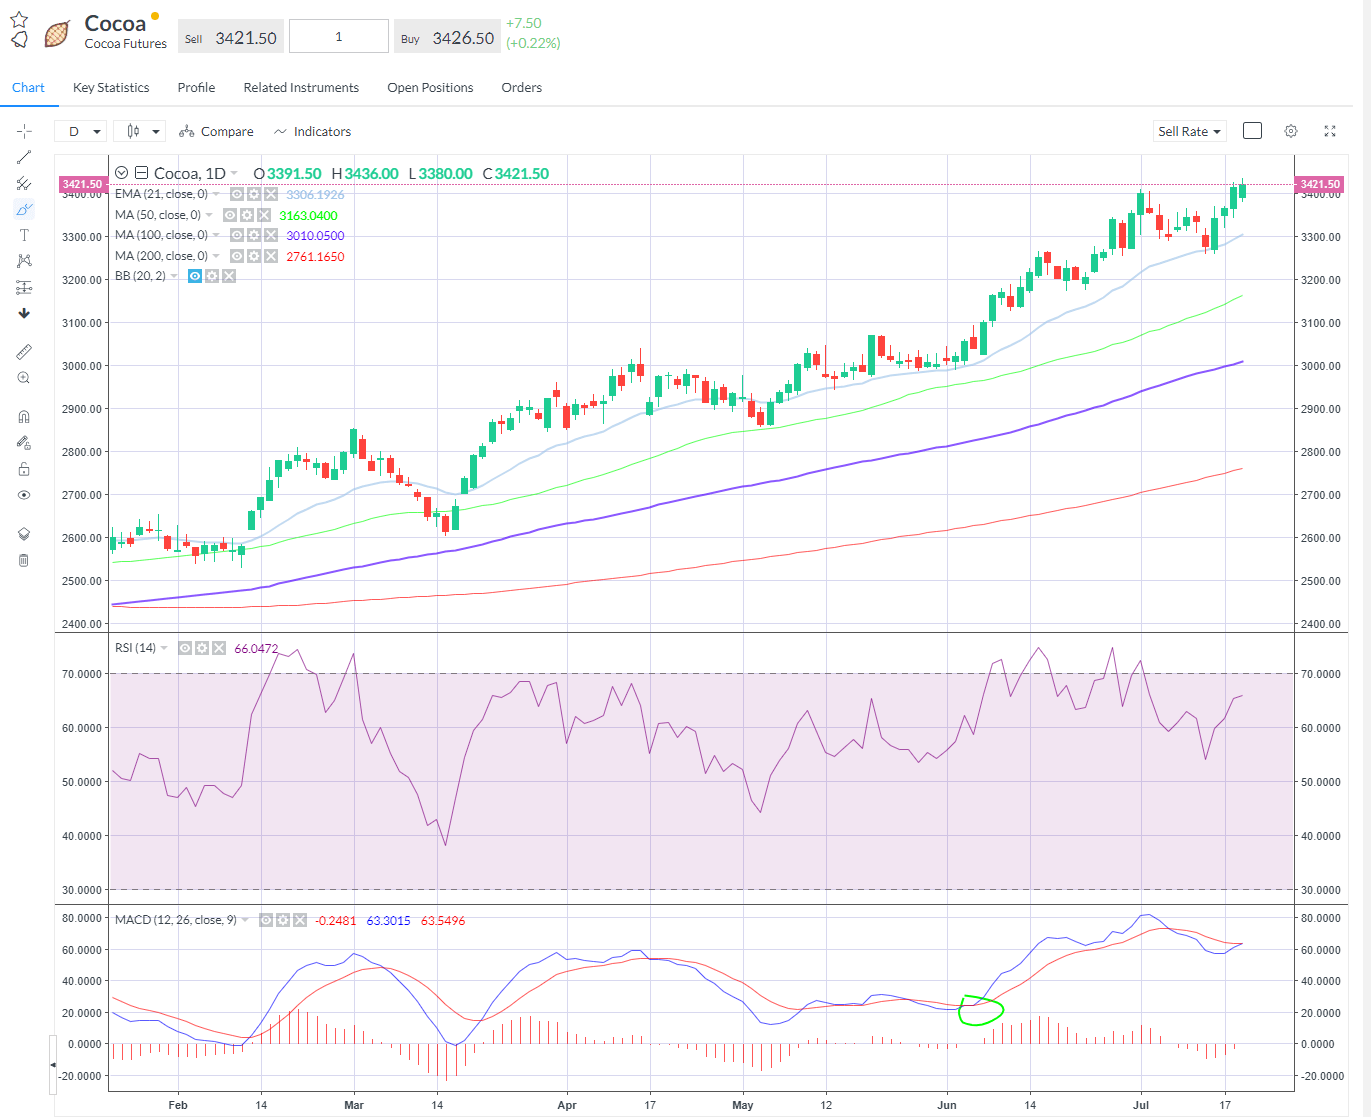Activate the zoom-in magnifier tool
The width and height of the screenshot is (1371, 1117).
[24, 378]
